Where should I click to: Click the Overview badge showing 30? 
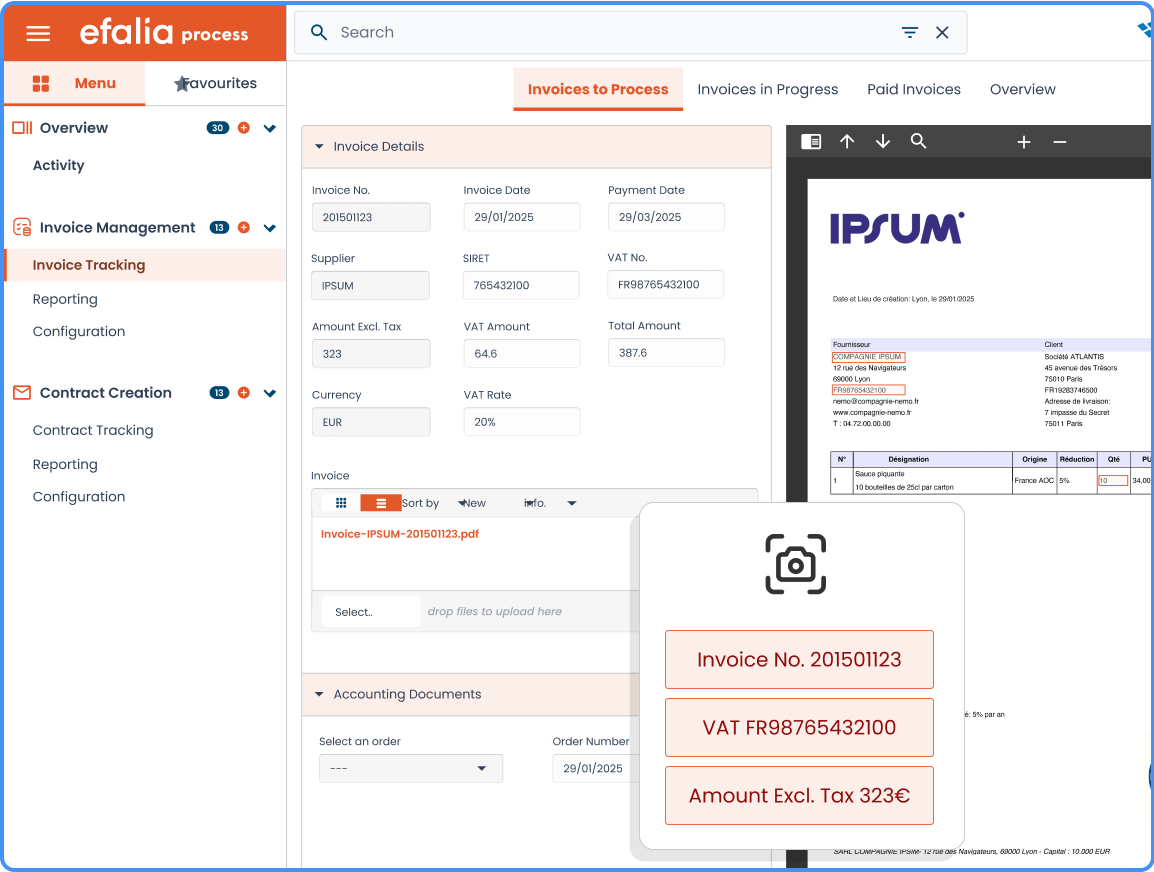pyautogui.click(x=218, y=128)
